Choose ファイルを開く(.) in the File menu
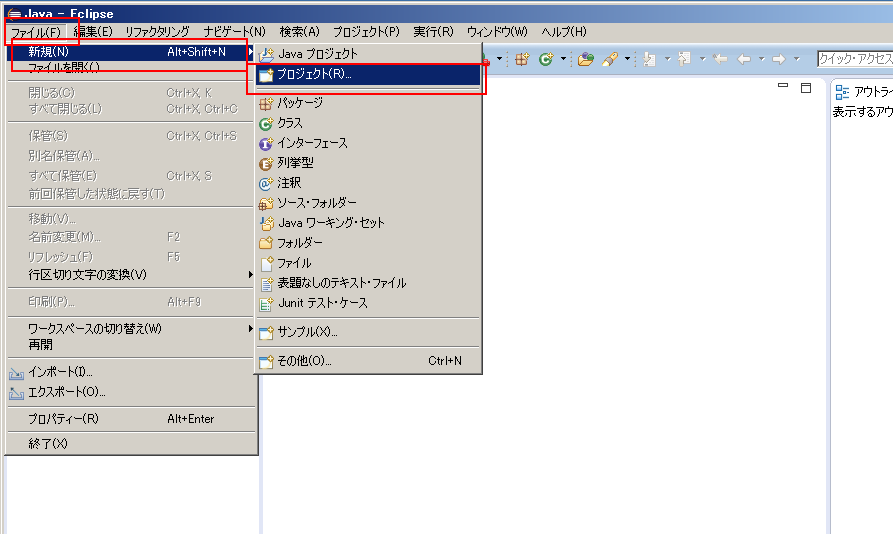 pyautogui.click(x=131, y=68)
